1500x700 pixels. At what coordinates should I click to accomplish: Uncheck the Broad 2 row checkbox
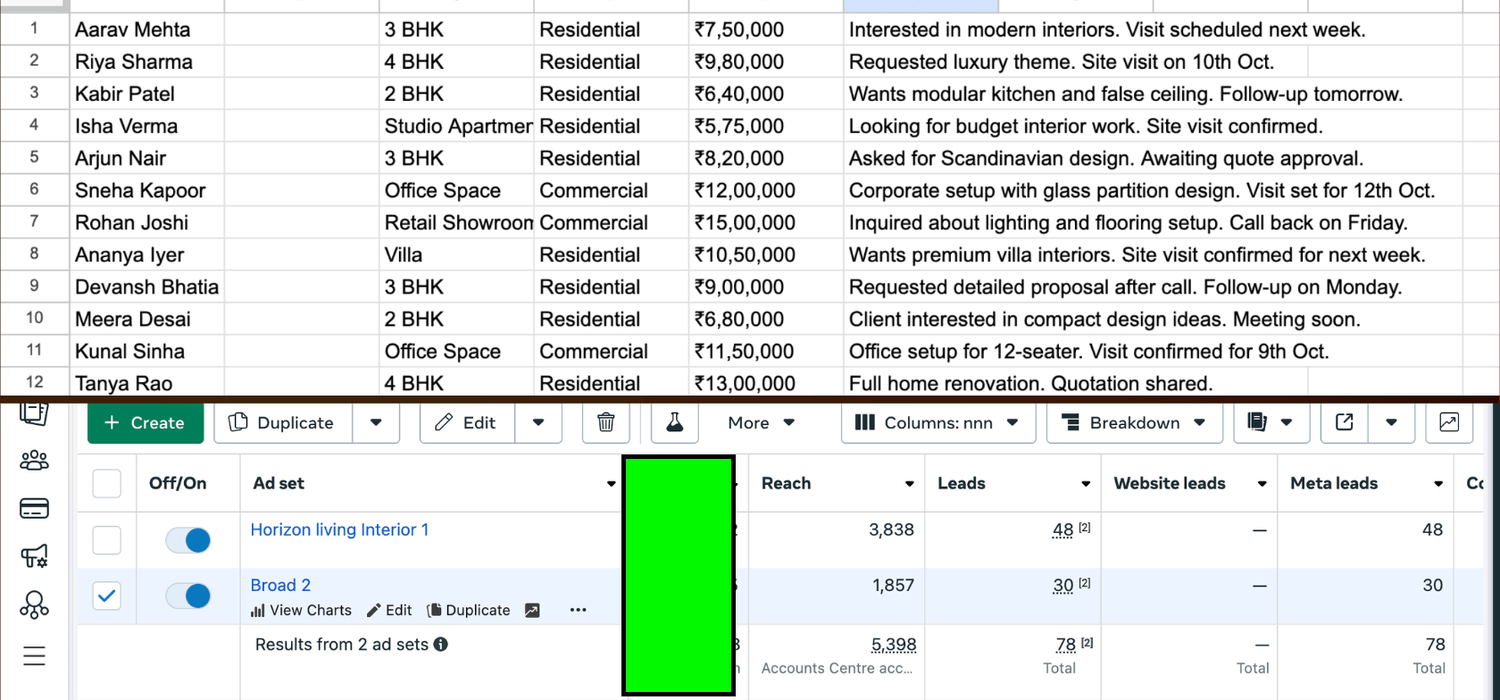coord(107,597)
